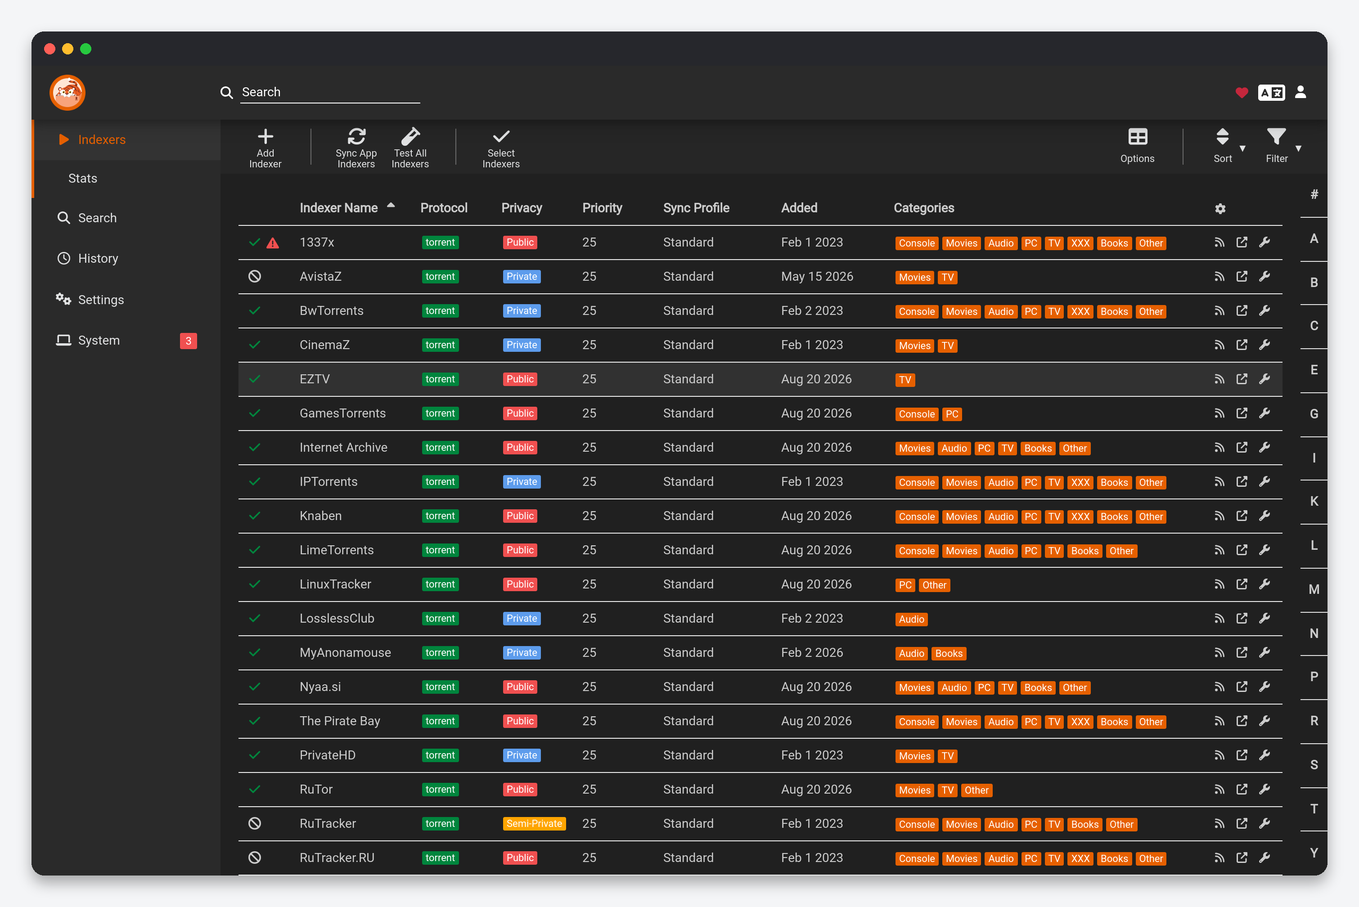Sort by Protocol column header

point(444,208)
